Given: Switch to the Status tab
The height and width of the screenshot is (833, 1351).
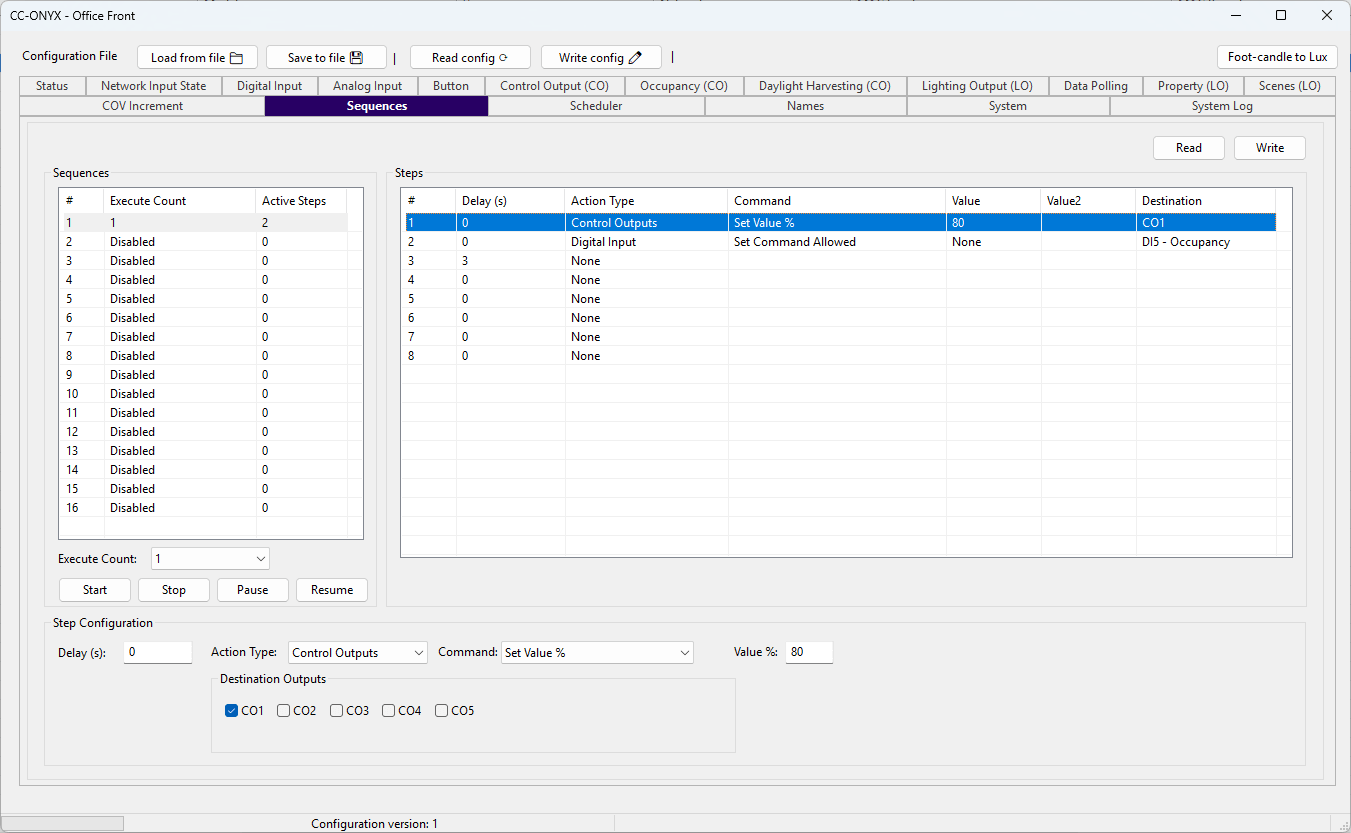Looking at the screenshot, I should [52, 86].
